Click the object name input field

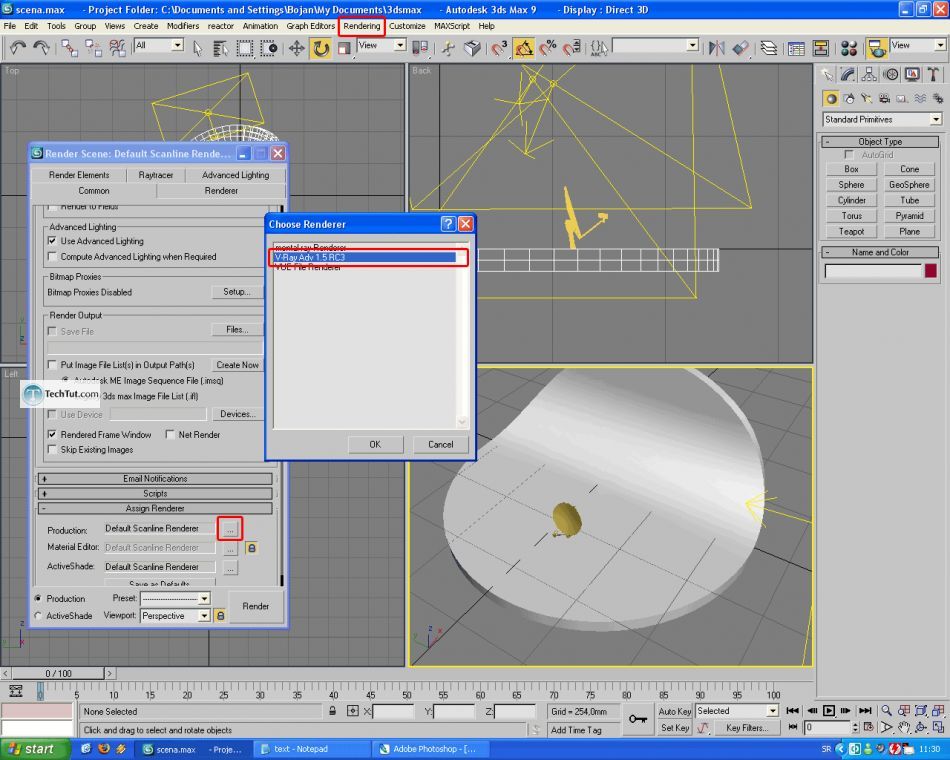click(872, 271)
